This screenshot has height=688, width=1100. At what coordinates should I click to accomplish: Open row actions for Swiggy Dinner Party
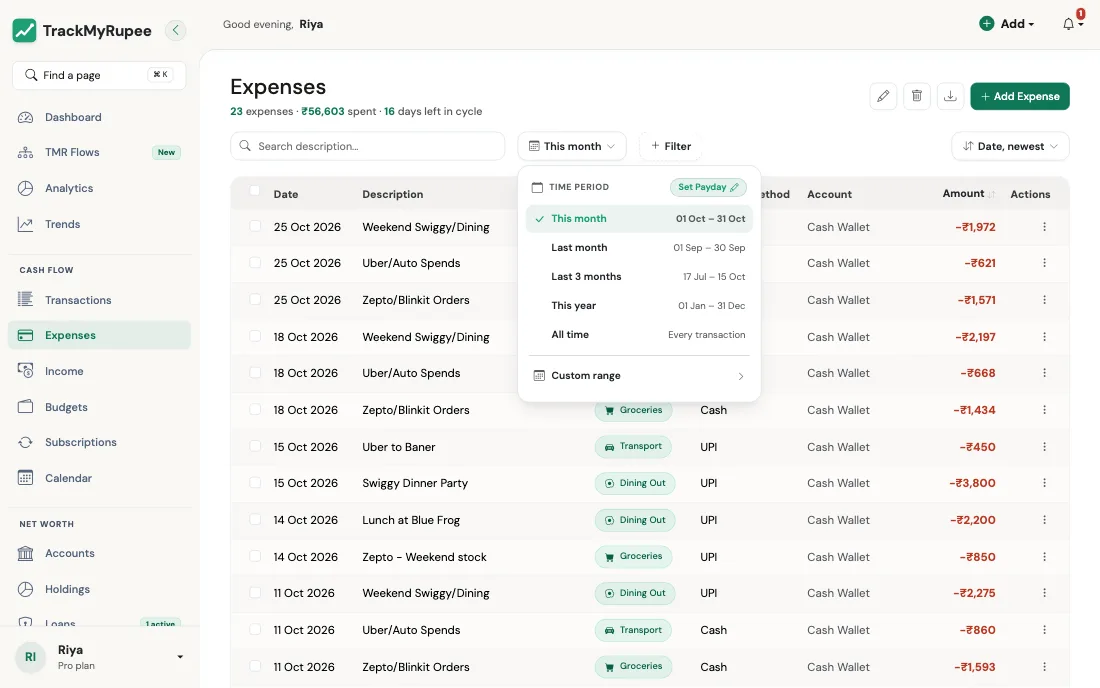(x=1045, y=483)
